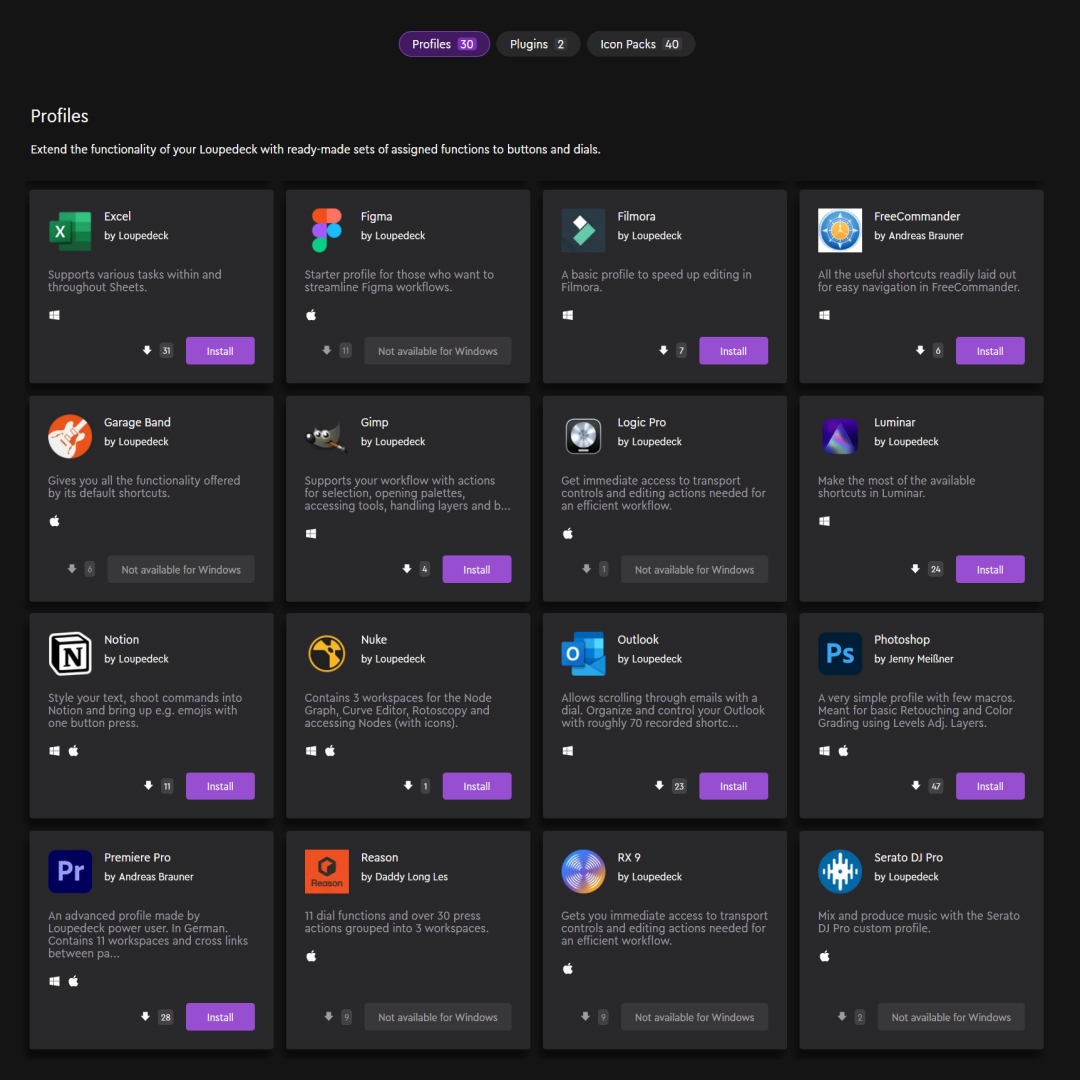The height and width of the screenshot is (1080, 1080).
Task: Click the Excel app icon
Action: (x=70, y=231)
